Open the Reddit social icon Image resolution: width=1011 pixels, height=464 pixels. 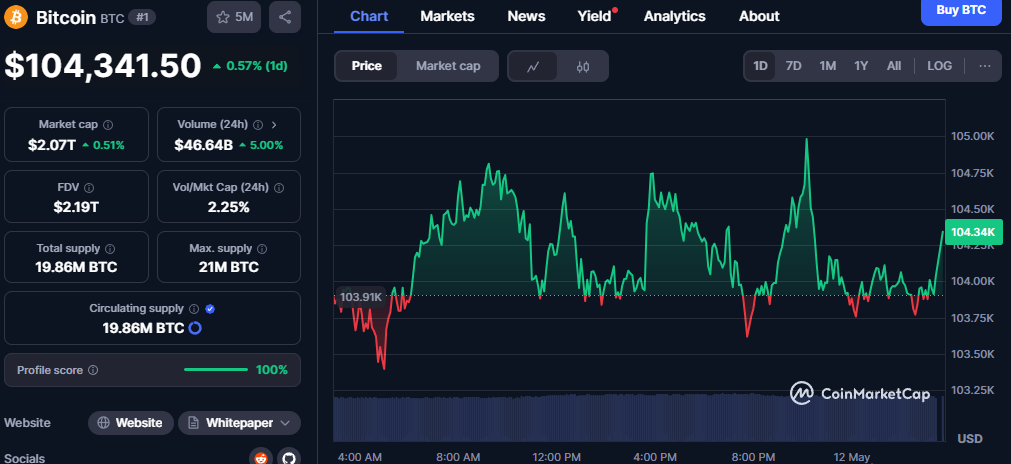point(261,458)
